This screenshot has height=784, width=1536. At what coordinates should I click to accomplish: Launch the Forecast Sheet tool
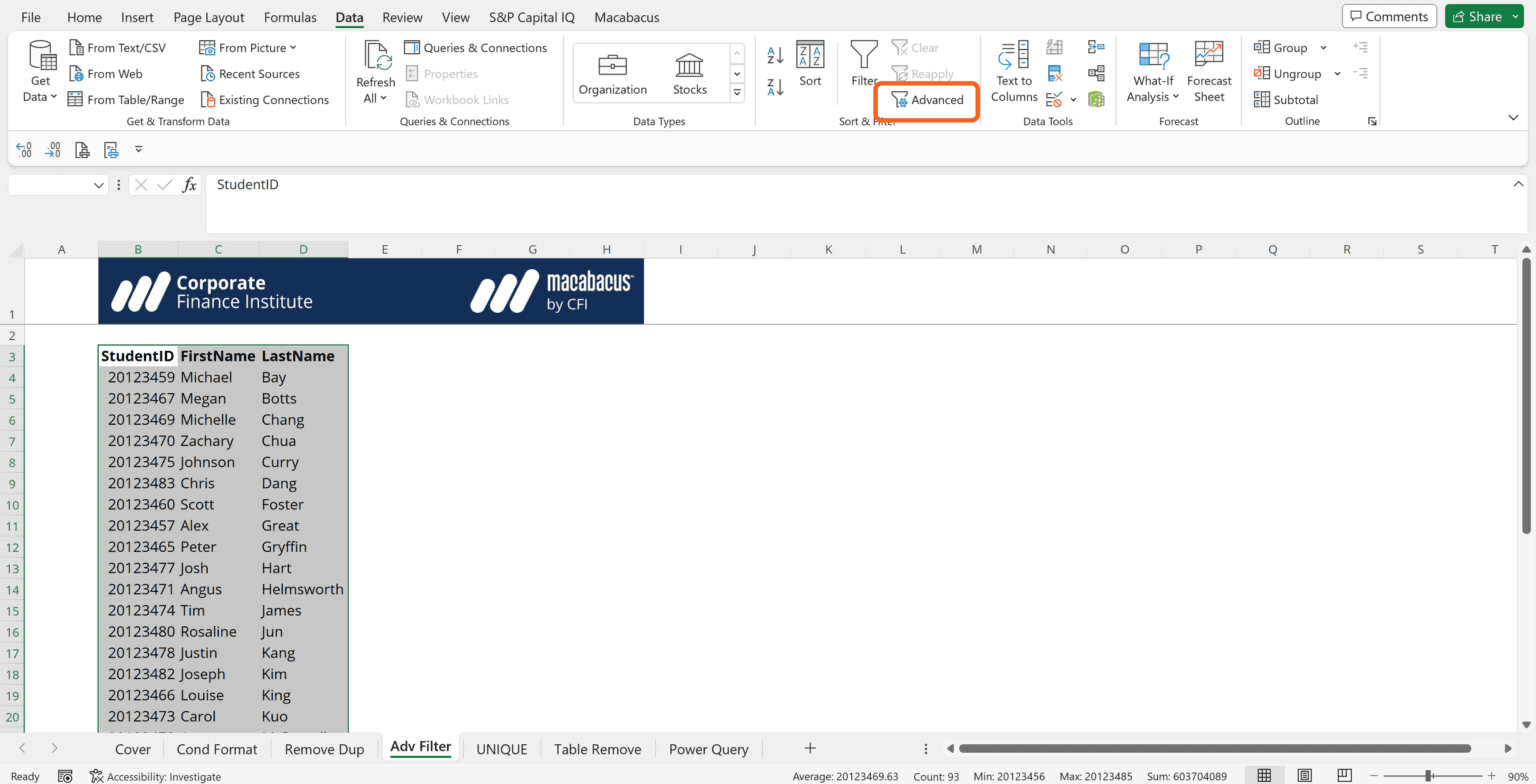coord(1209,72)
